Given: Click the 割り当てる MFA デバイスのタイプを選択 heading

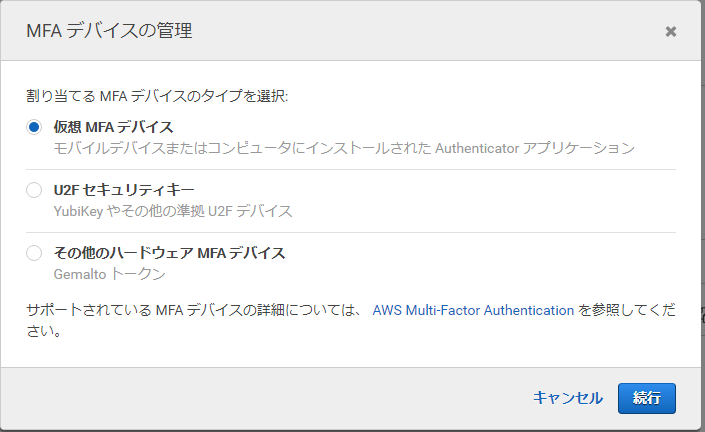Looking at the screenshot, I should (157, 96).
